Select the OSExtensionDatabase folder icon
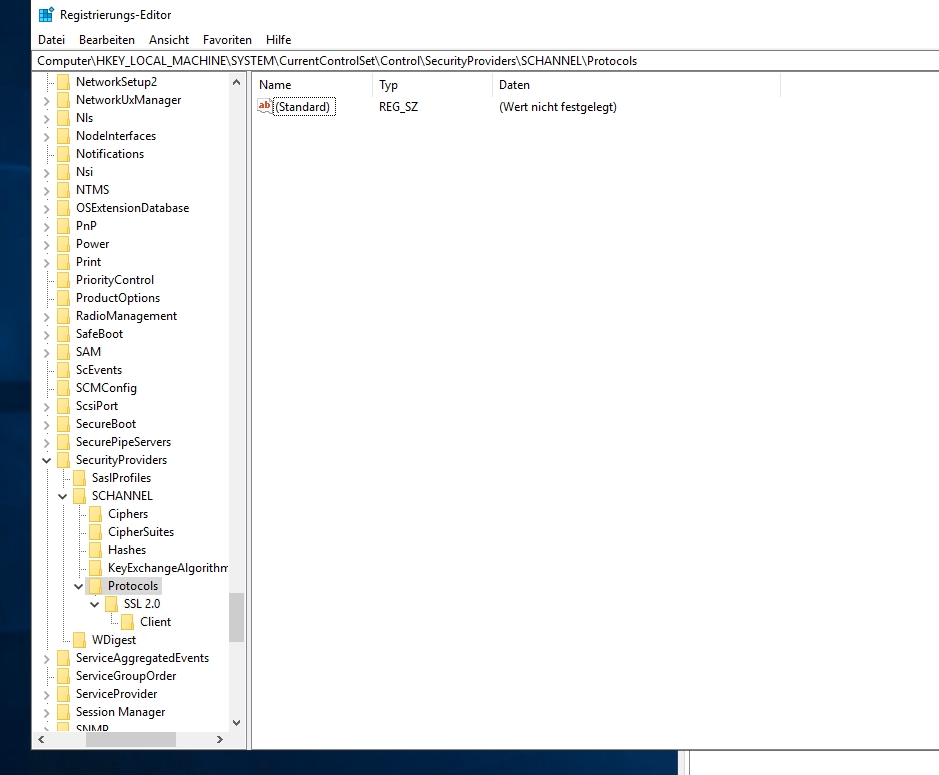The image size is (939, 775). [63, 208]
